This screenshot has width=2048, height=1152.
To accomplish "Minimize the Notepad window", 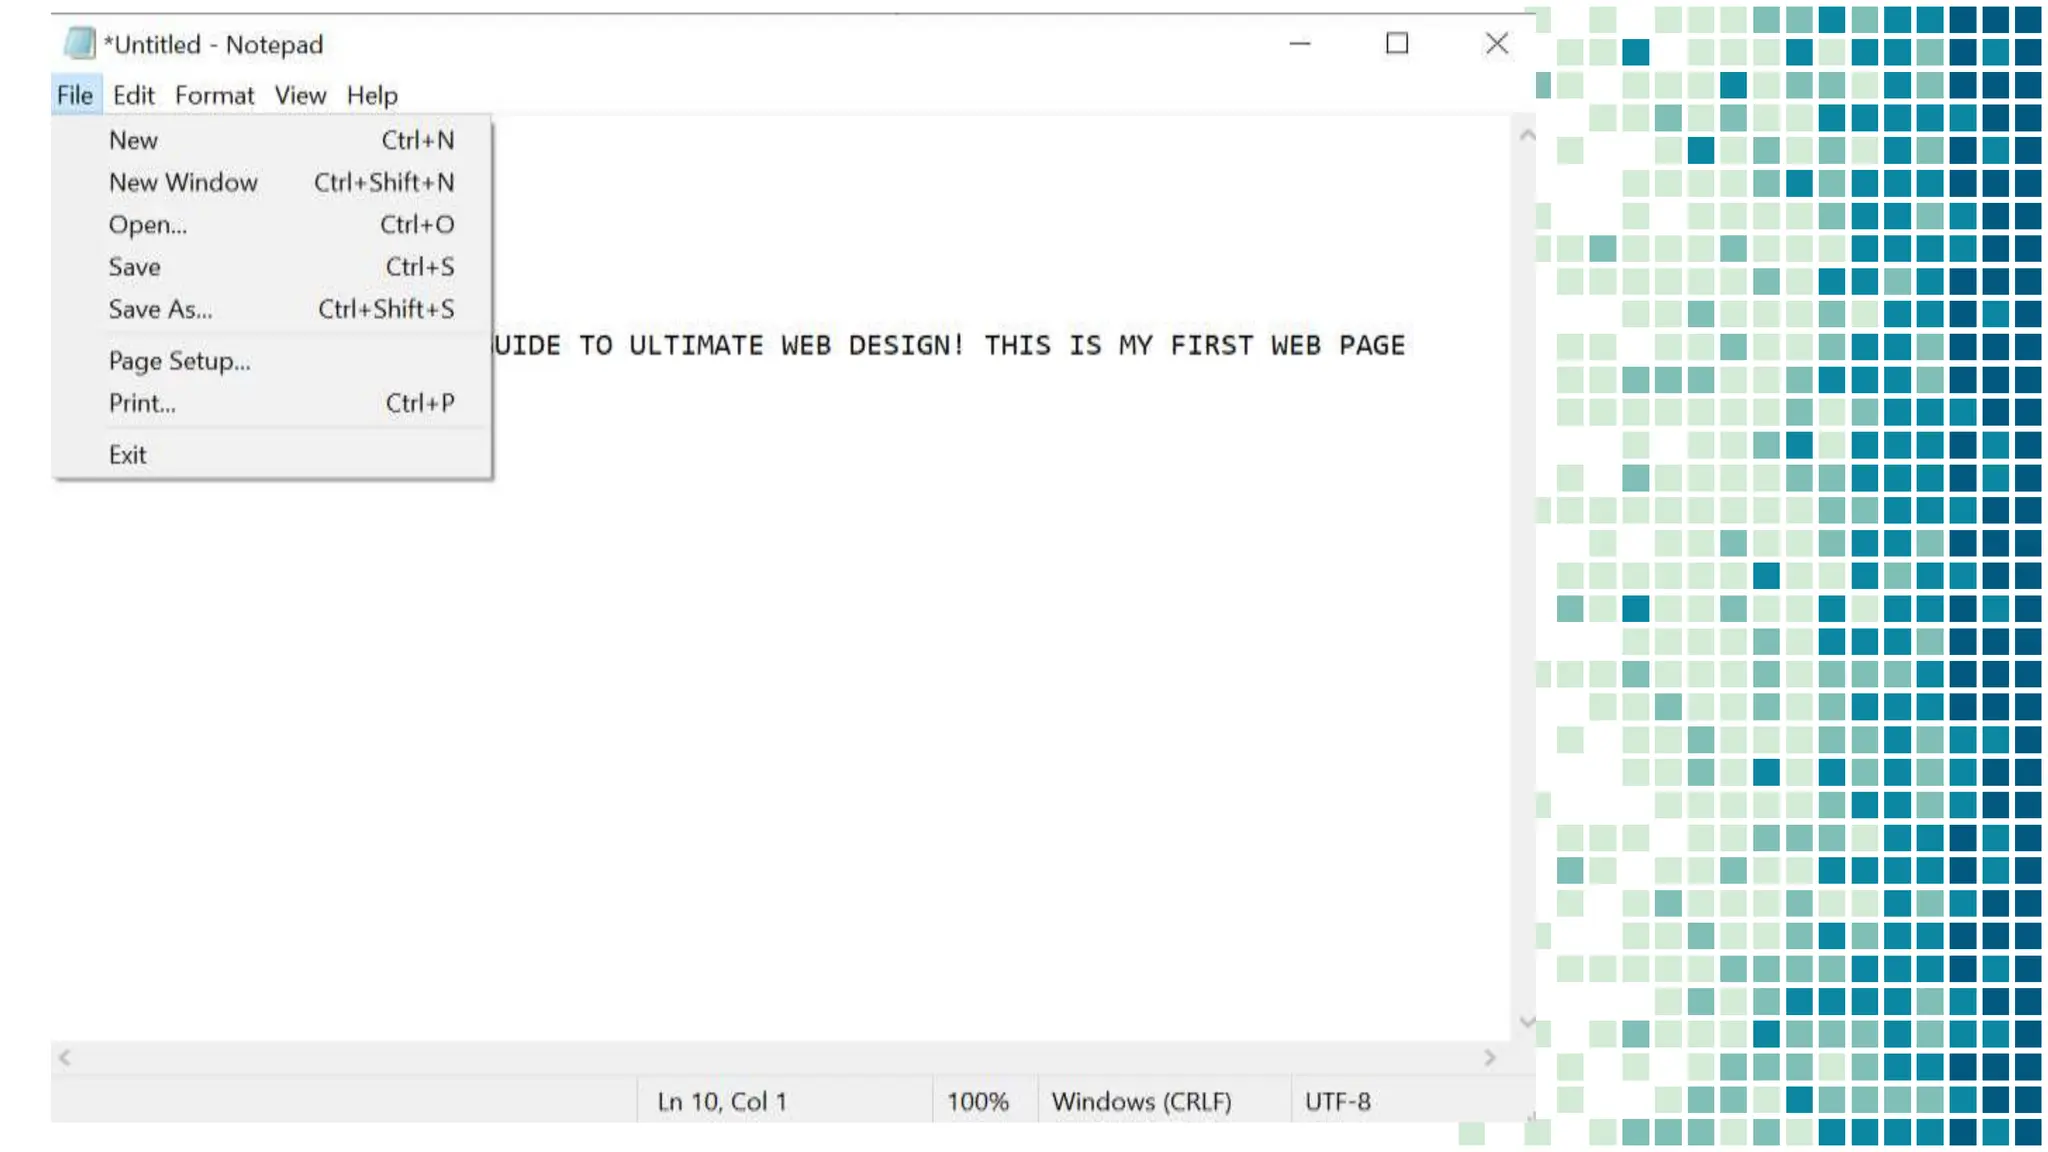I will tap(1299, 44).
